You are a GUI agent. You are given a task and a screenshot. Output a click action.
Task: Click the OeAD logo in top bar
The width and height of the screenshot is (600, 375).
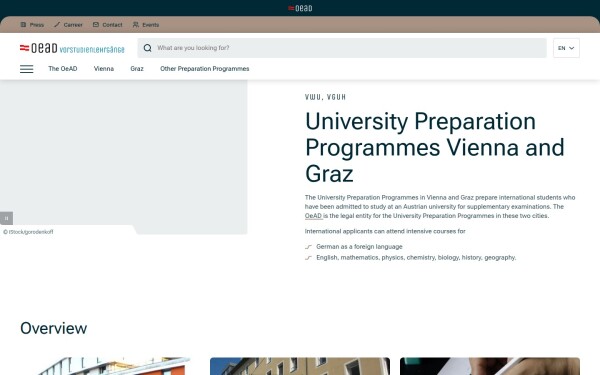point(300,8)
